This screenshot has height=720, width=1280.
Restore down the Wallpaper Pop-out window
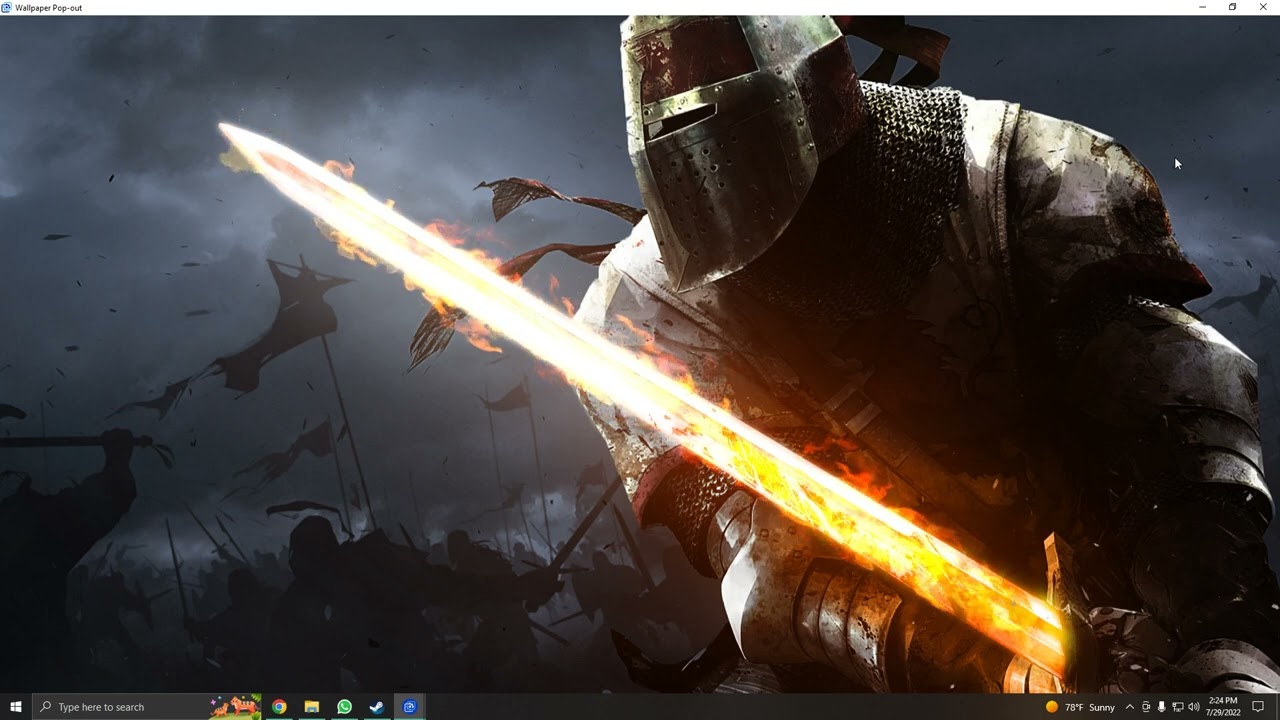pos(1232,7)
